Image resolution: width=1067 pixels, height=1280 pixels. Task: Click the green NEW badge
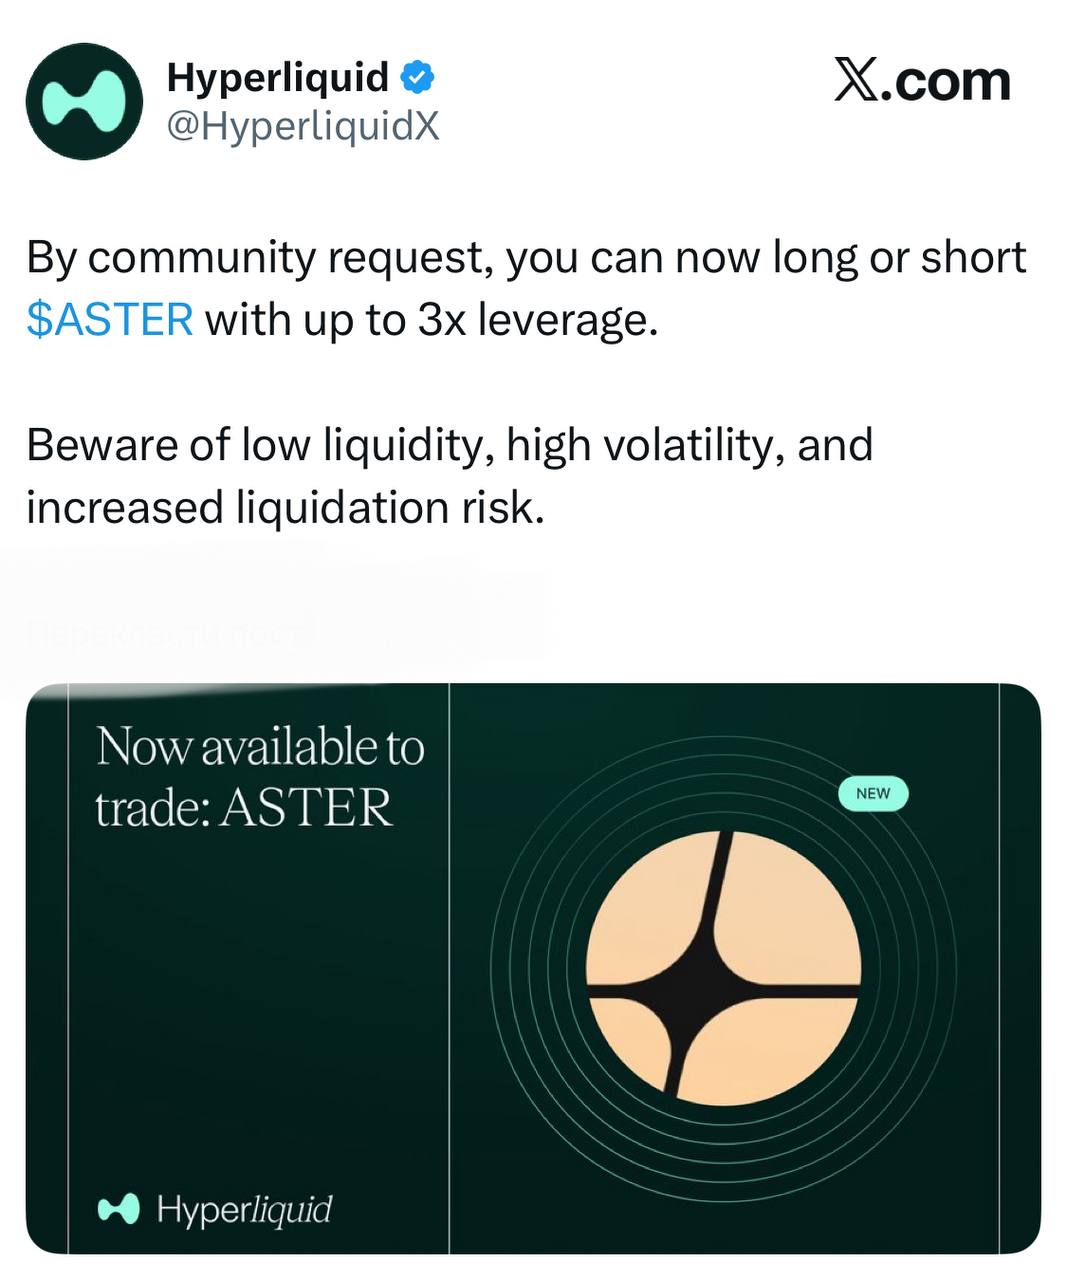tap(873, 793)
